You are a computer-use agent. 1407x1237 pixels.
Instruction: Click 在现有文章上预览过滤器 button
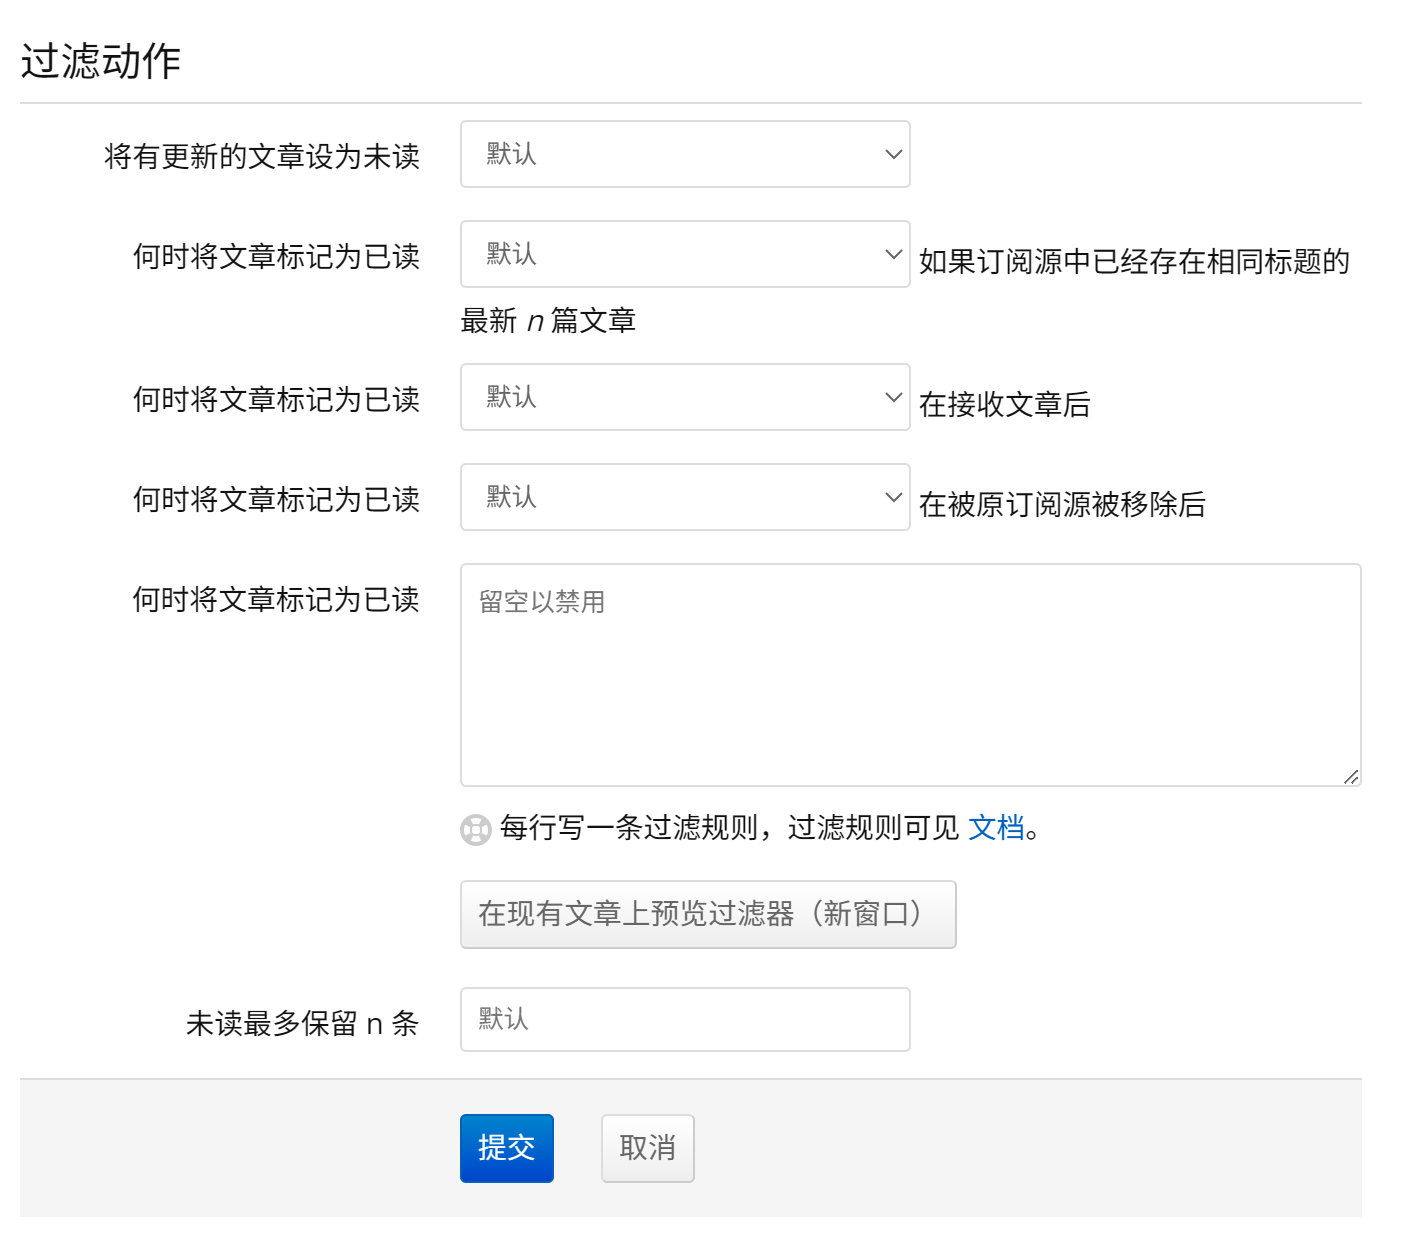[x=708, y=914]
